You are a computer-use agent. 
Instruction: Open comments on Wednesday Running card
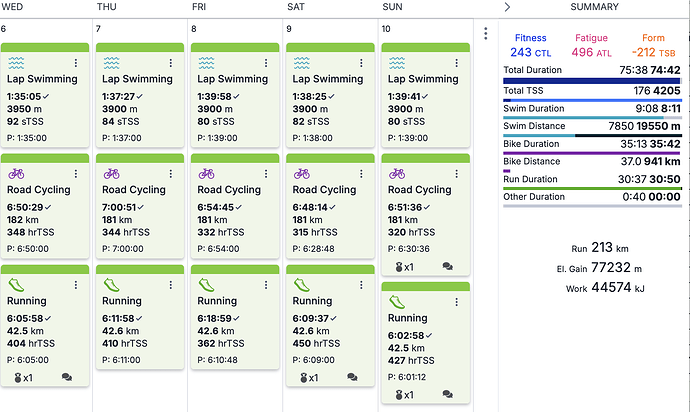(x=67, y=377)
